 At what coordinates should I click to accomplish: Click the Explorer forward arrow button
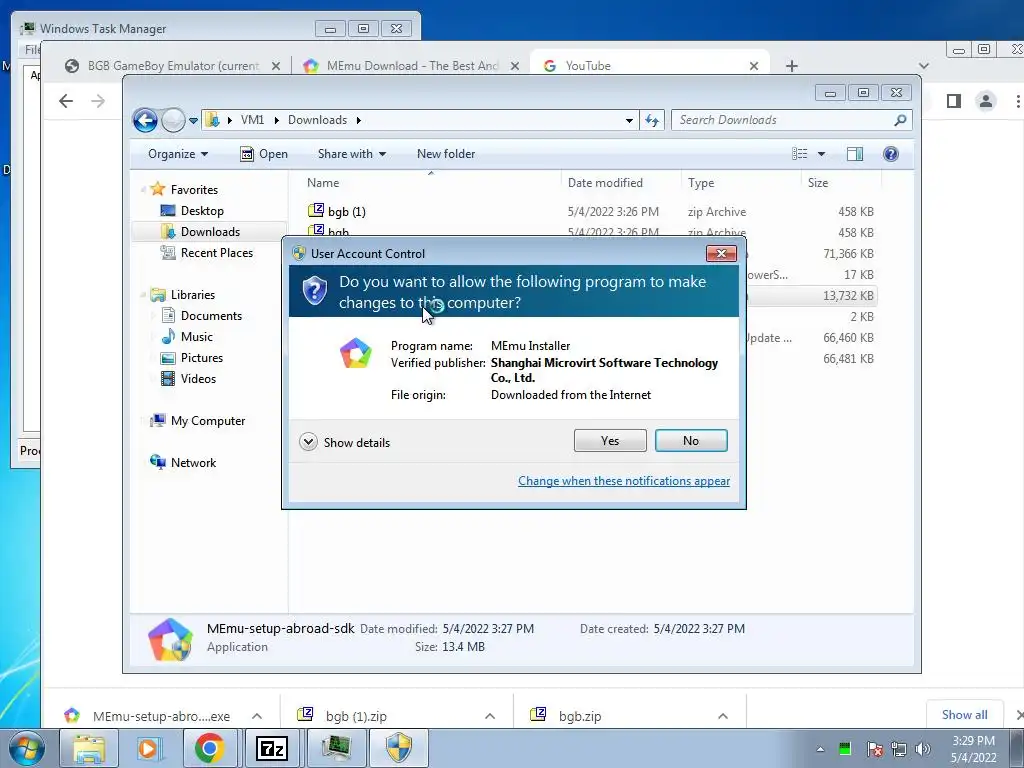coord(172,120)
